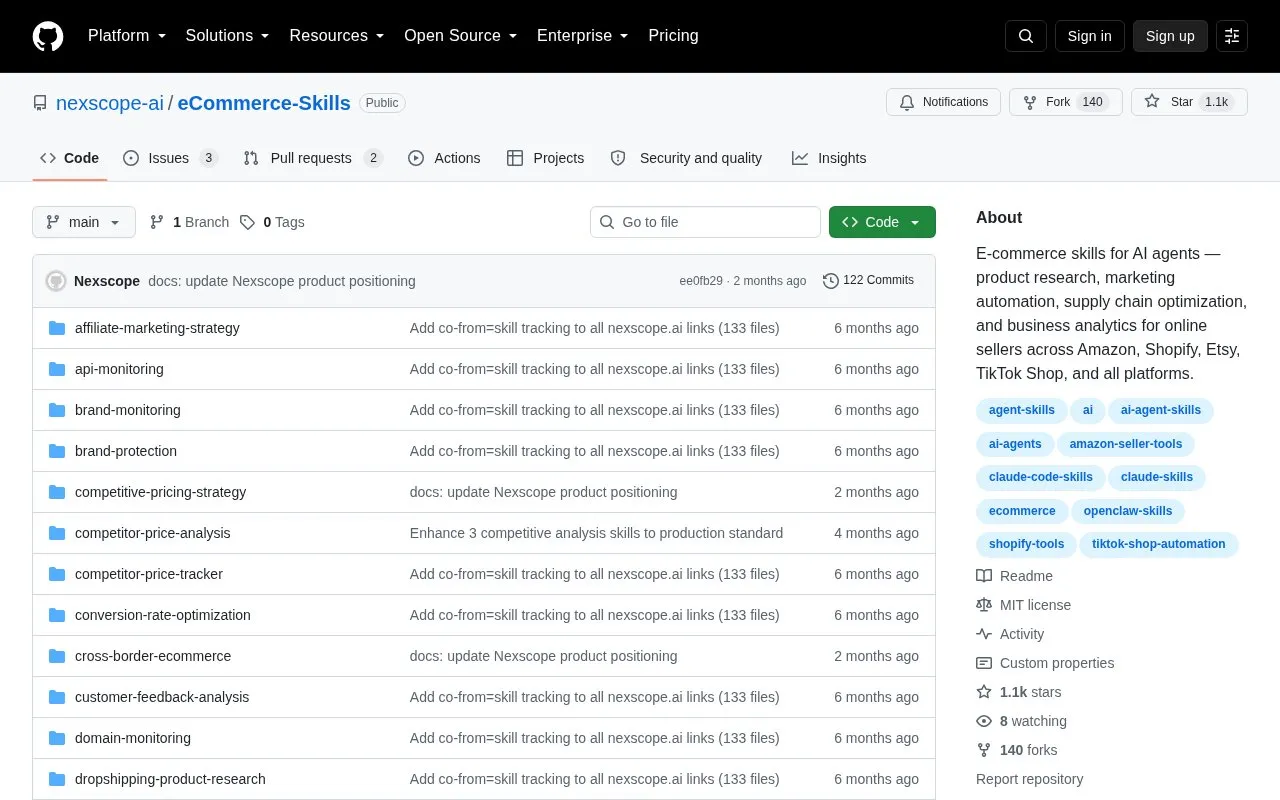
Task: Fork this repository
Action: pyautogui.click(x=1065, y=102)
